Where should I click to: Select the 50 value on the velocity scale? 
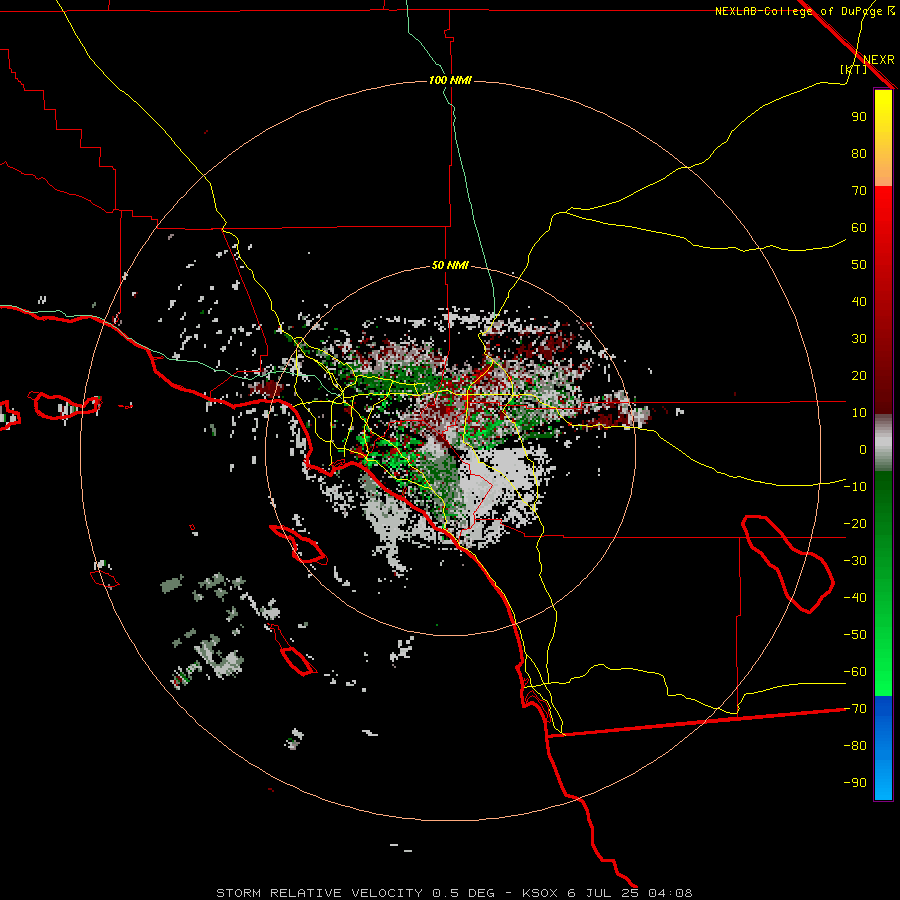[x=859, y=265]
